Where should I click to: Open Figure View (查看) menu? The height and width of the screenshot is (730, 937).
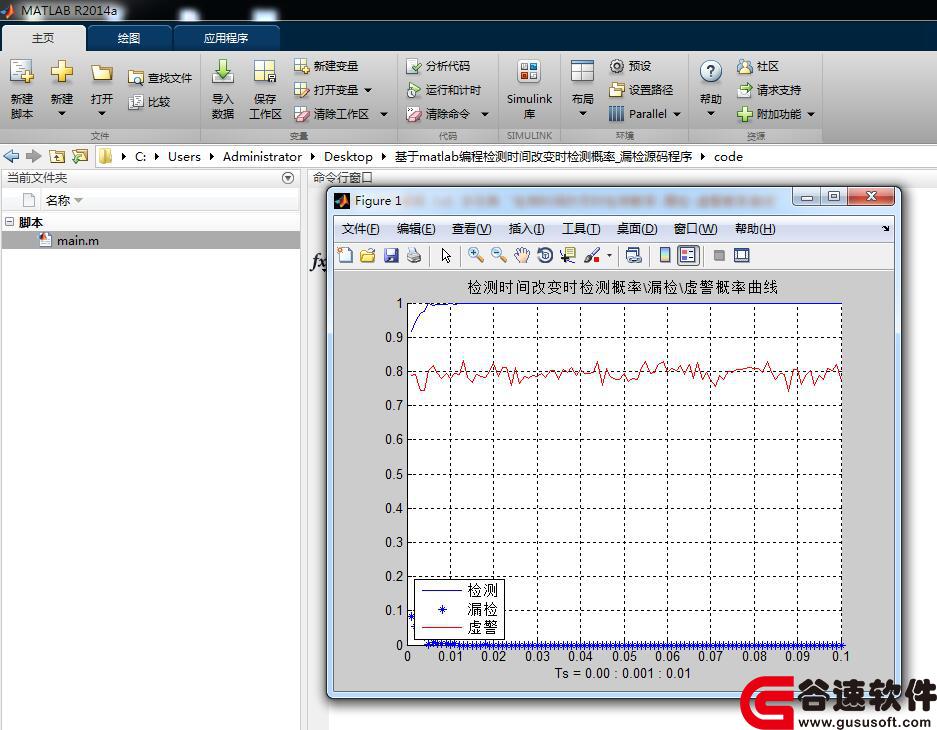[471, 229]
